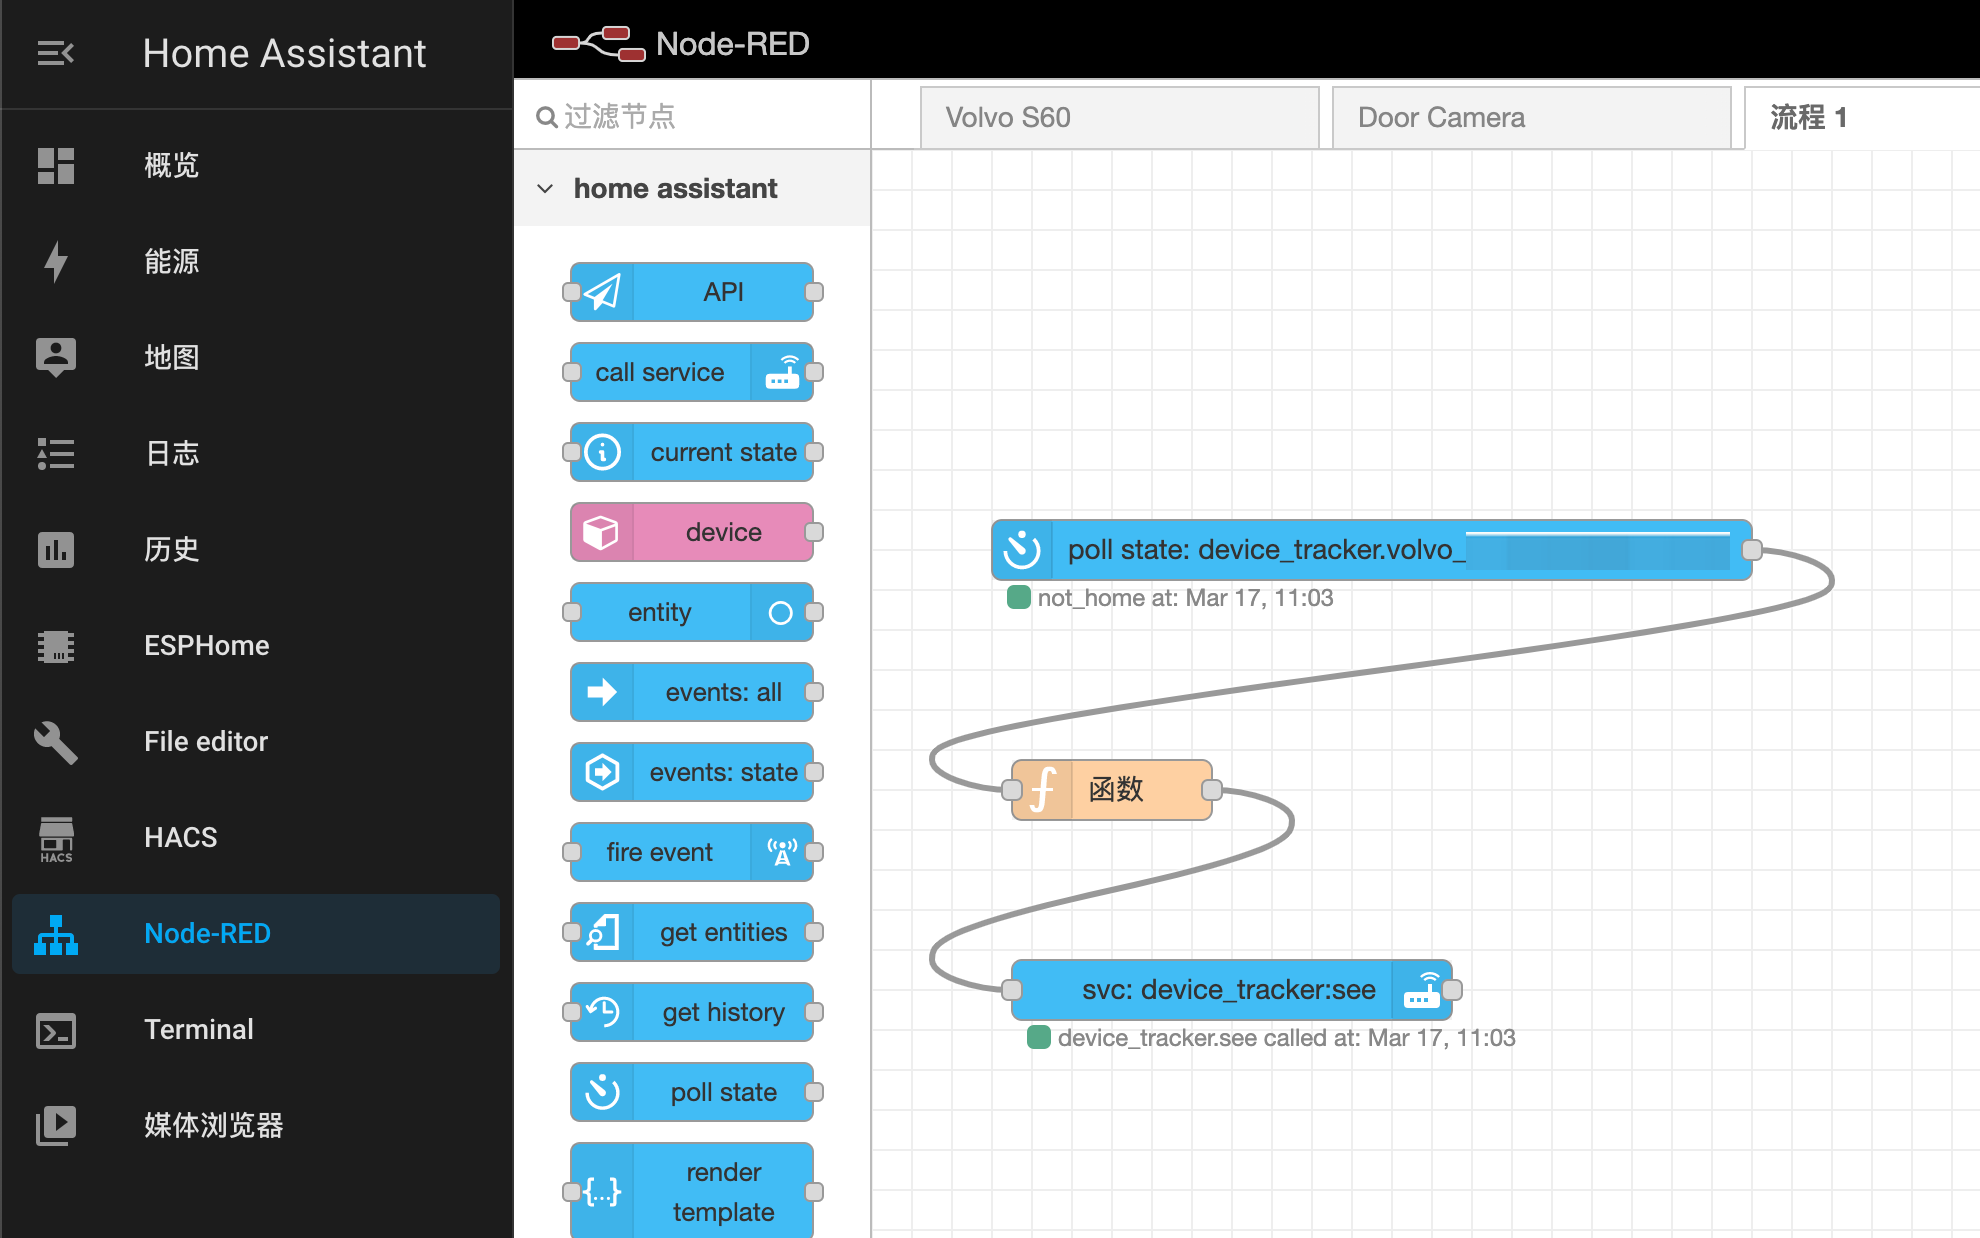1980x1238 pixels.
Task: Click the green status dot under svc node
Action: pos(1039,1037)
